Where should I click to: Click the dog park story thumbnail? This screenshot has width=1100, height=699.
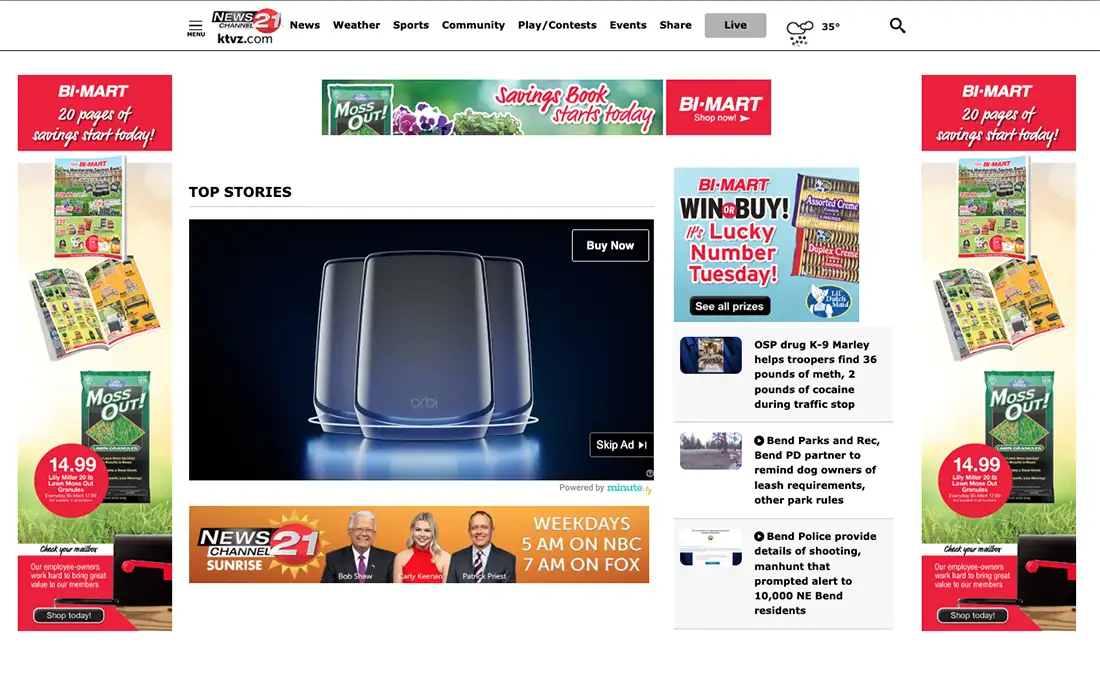click(711, 451)
